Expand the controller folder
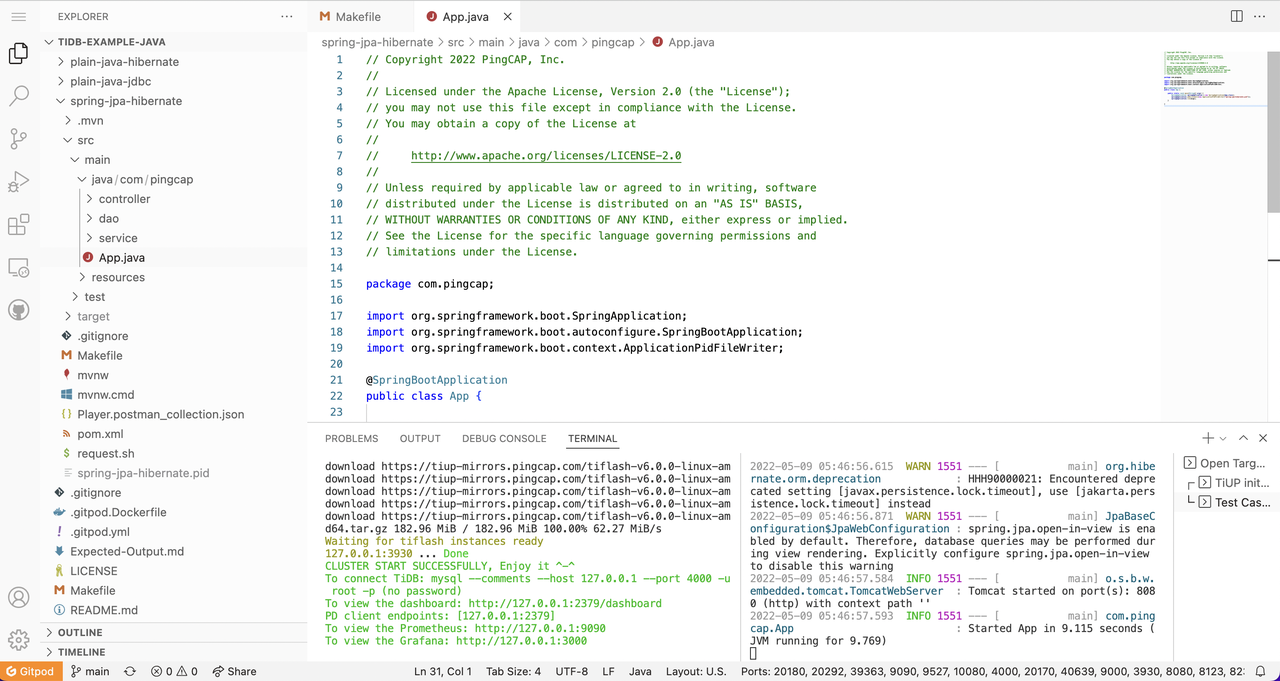 124,199
